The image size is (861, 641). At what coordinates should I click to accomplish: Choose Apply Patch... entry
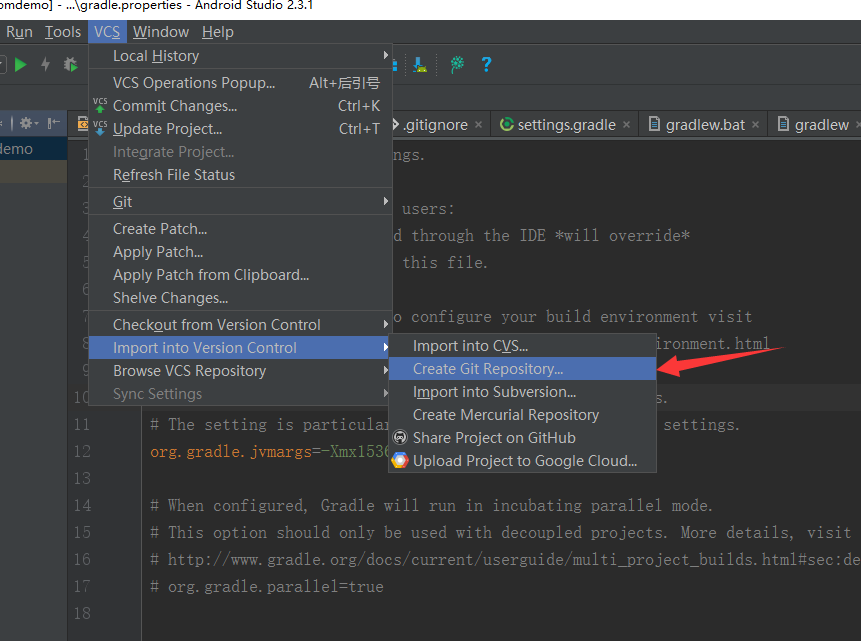(x=240, y=252)
